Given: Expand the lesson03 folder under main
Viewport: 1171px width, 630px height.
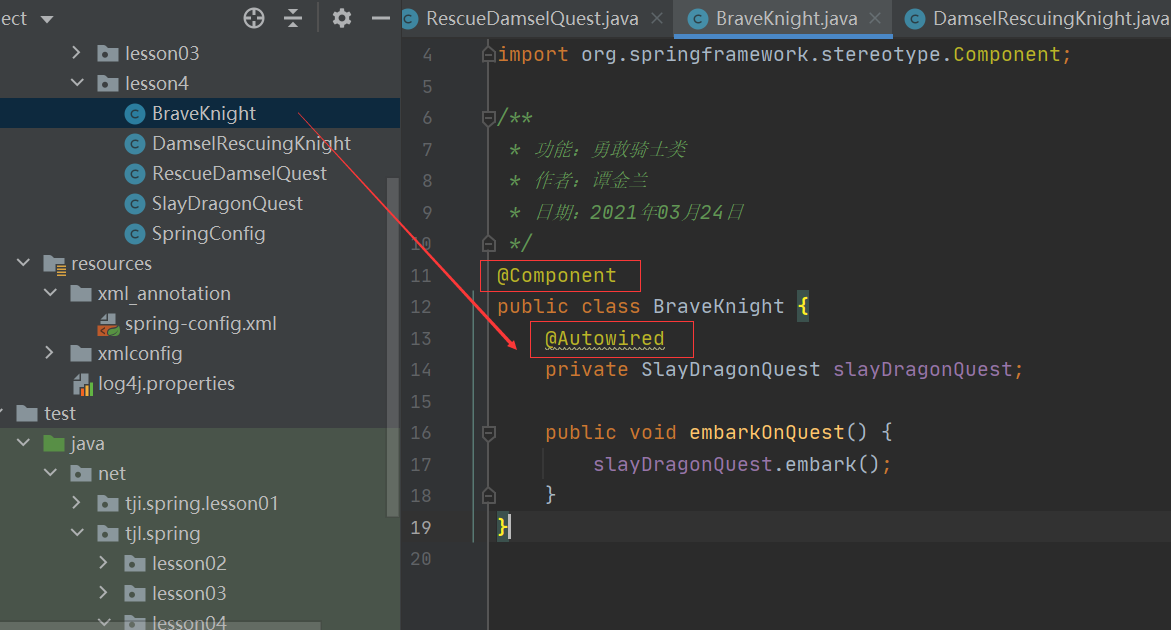Looking at the screenshot, I should [x=76, y=53].
